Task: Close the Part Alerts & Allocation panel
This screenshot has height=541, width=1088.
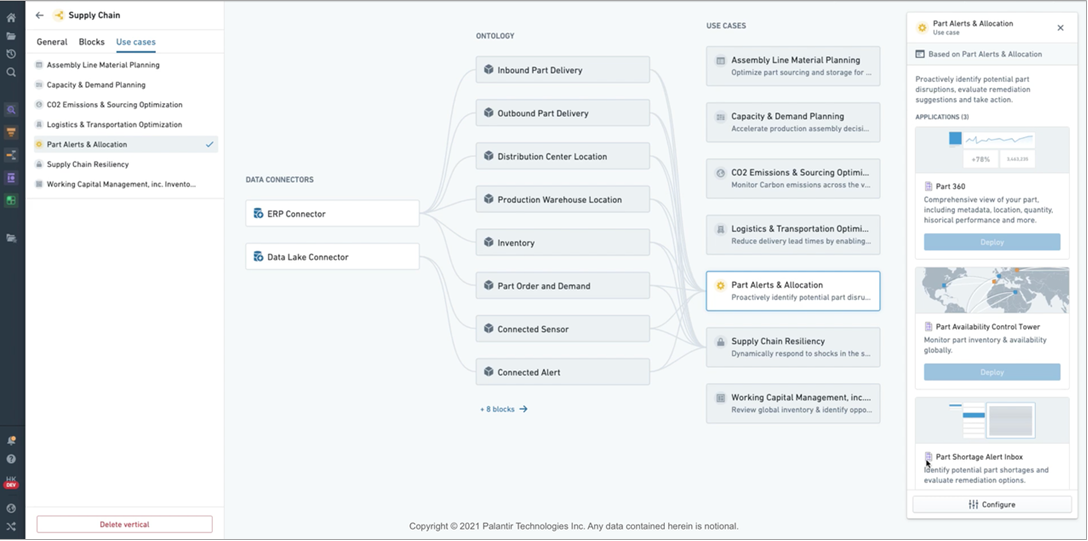Action: (1060, 28)
